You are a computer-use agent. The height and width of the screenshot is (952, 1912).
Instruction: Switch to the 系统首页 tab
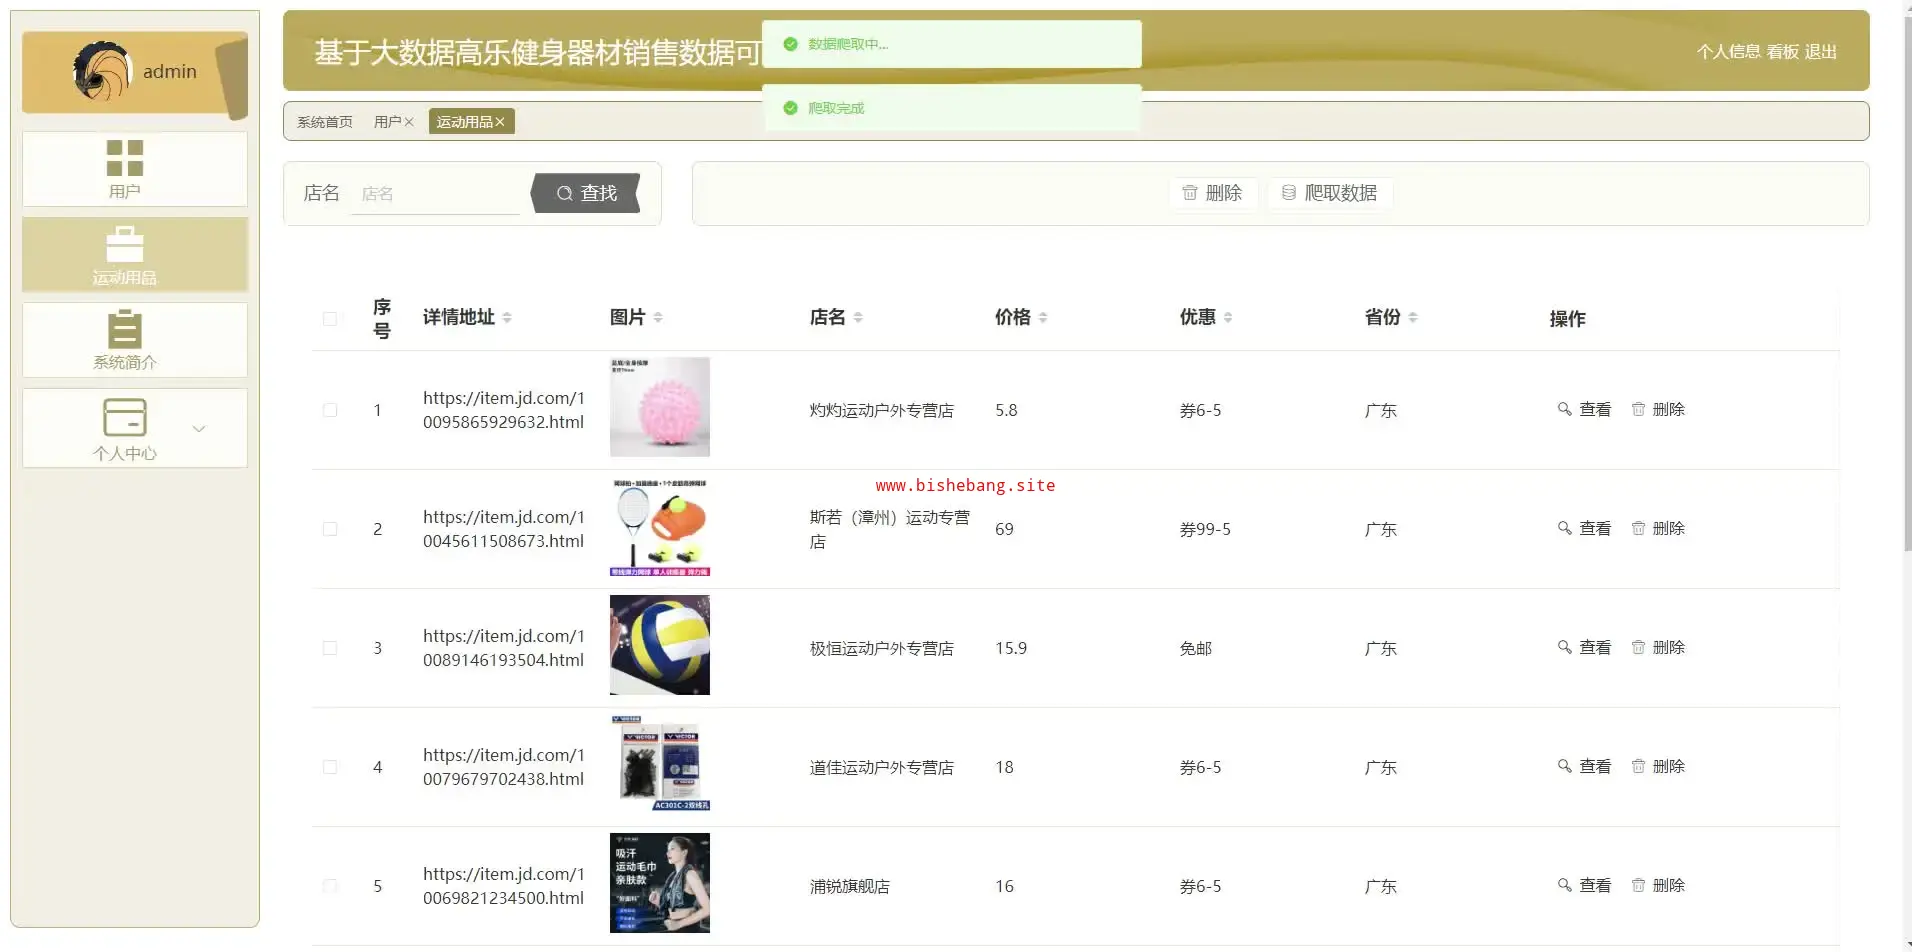[x=325, y=122]
